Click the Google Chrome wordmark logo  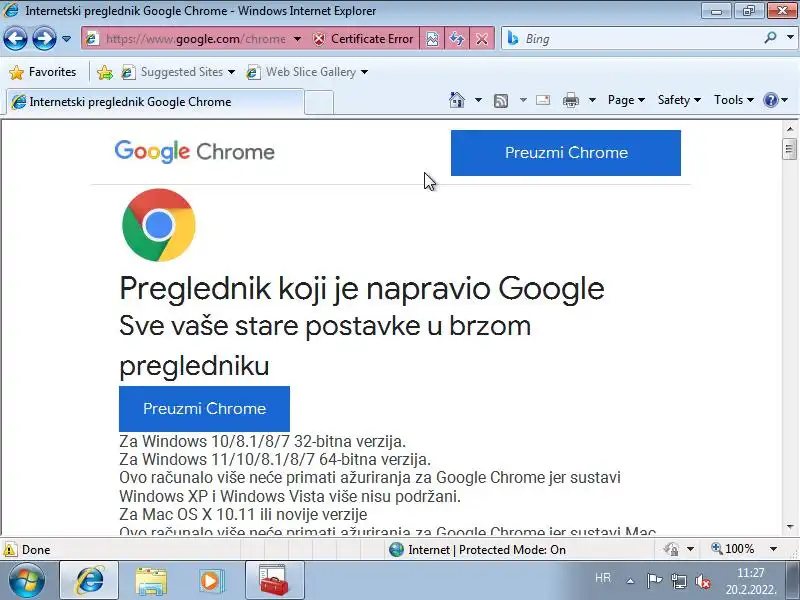click(x=194, y=152)
